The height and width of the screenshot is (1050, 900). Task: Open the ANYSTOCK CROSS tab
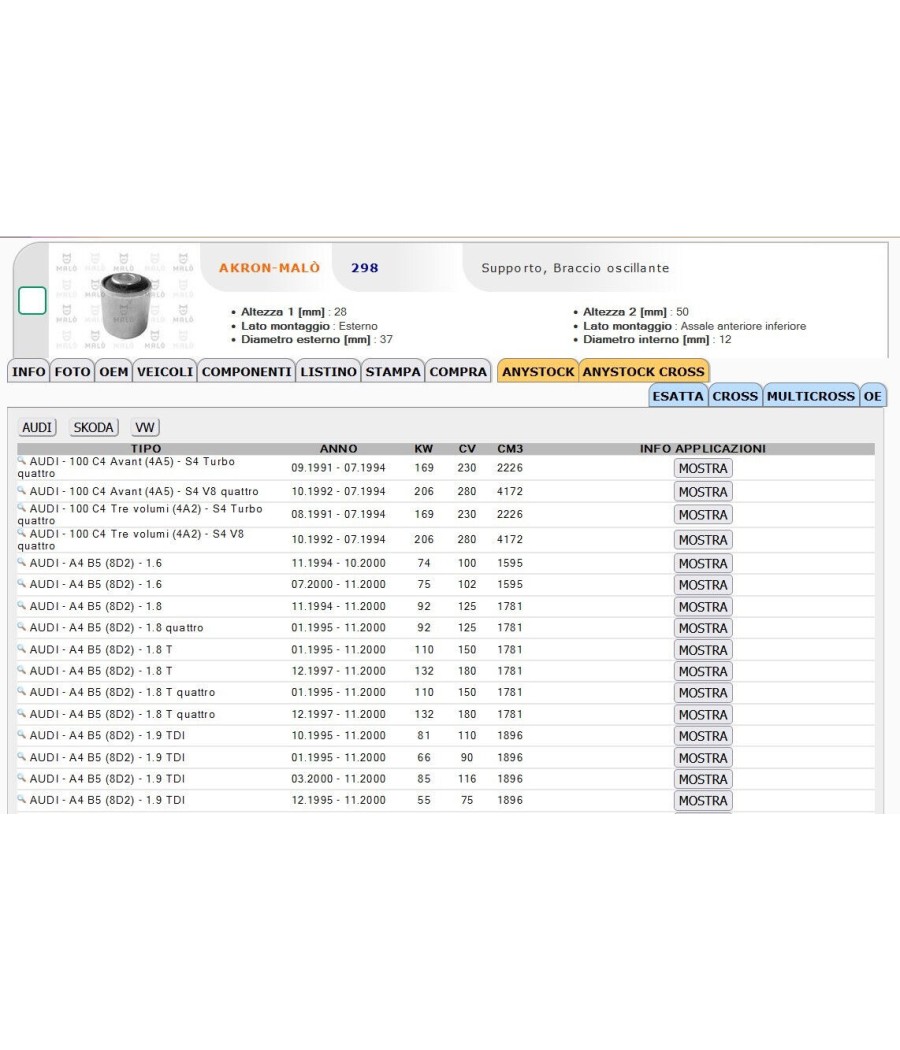pos(644,372)
